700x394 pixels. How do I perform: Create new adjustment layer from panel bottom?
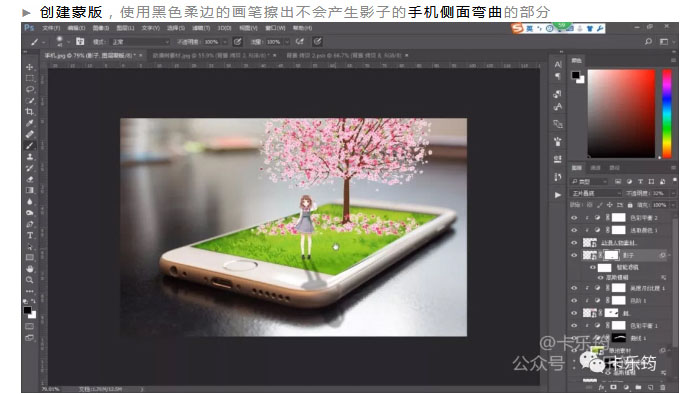tap(626, 387)
